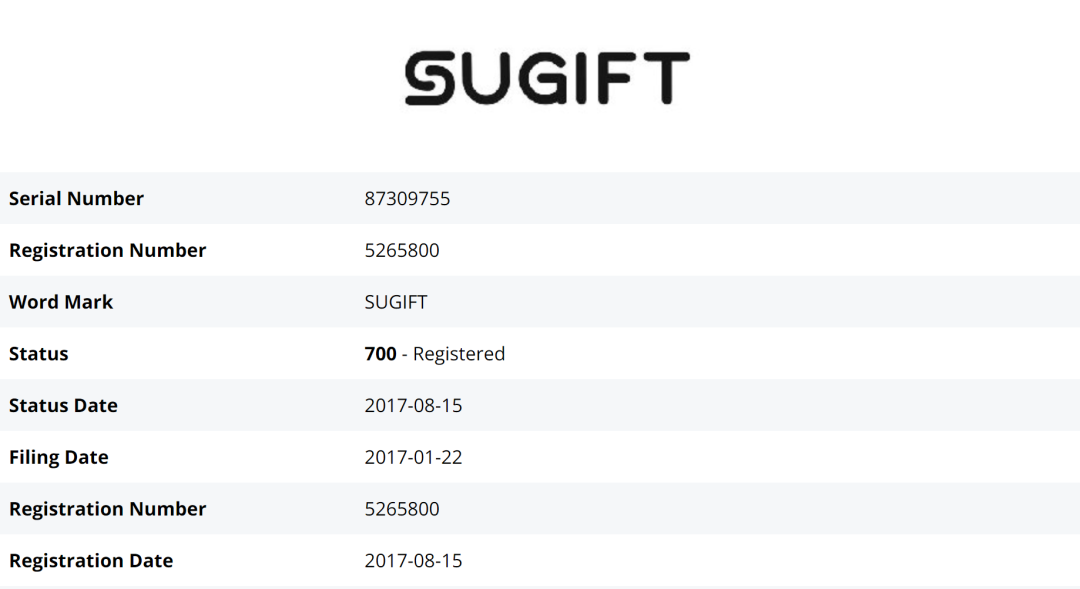Viewport: 1080px width, 589px height.
Task: Click the SUGIFT logo image
Action: [x=547, y=79]
